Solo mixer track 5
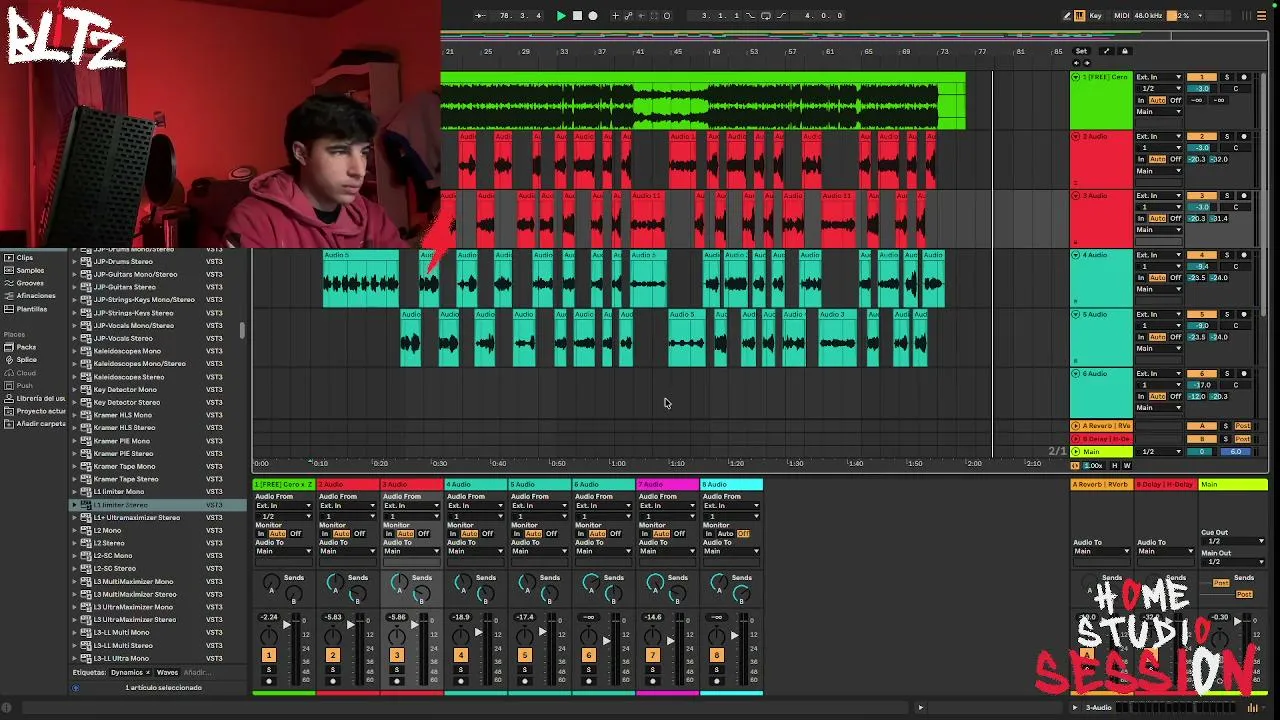Viewport: 1280px width, 720px height. pos(524,670)
